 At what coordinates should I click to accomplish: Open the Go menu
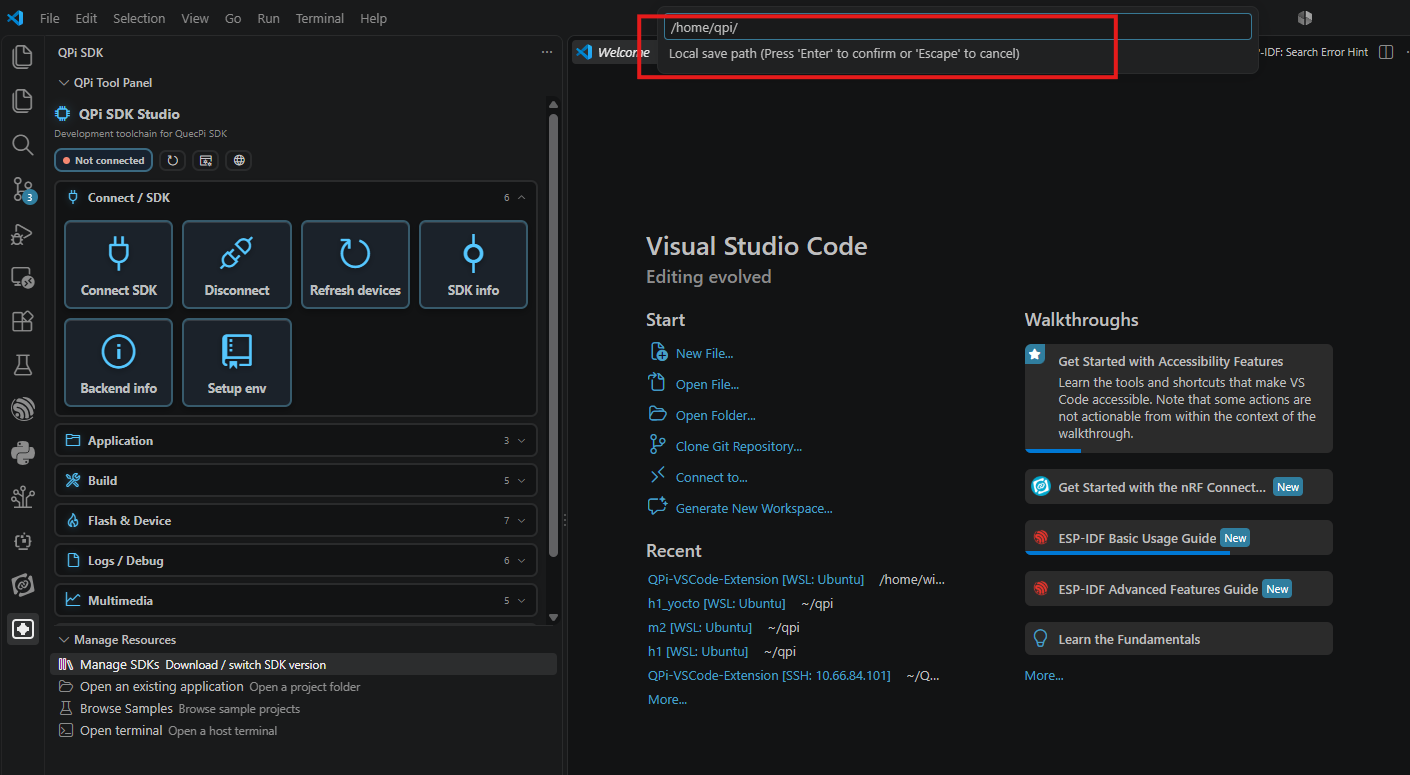(x=233, y=18)
